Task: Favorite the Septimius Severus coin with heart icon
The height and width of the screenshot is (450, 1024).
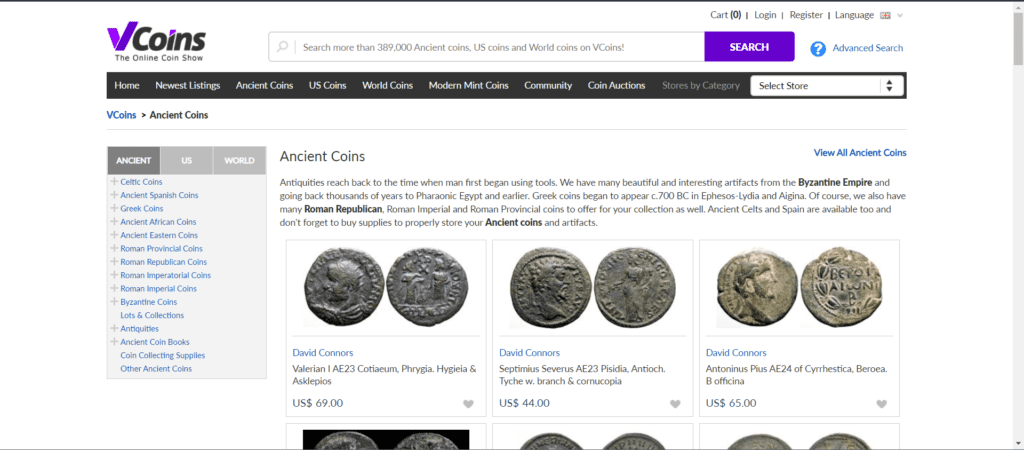Action: point(675,404)
